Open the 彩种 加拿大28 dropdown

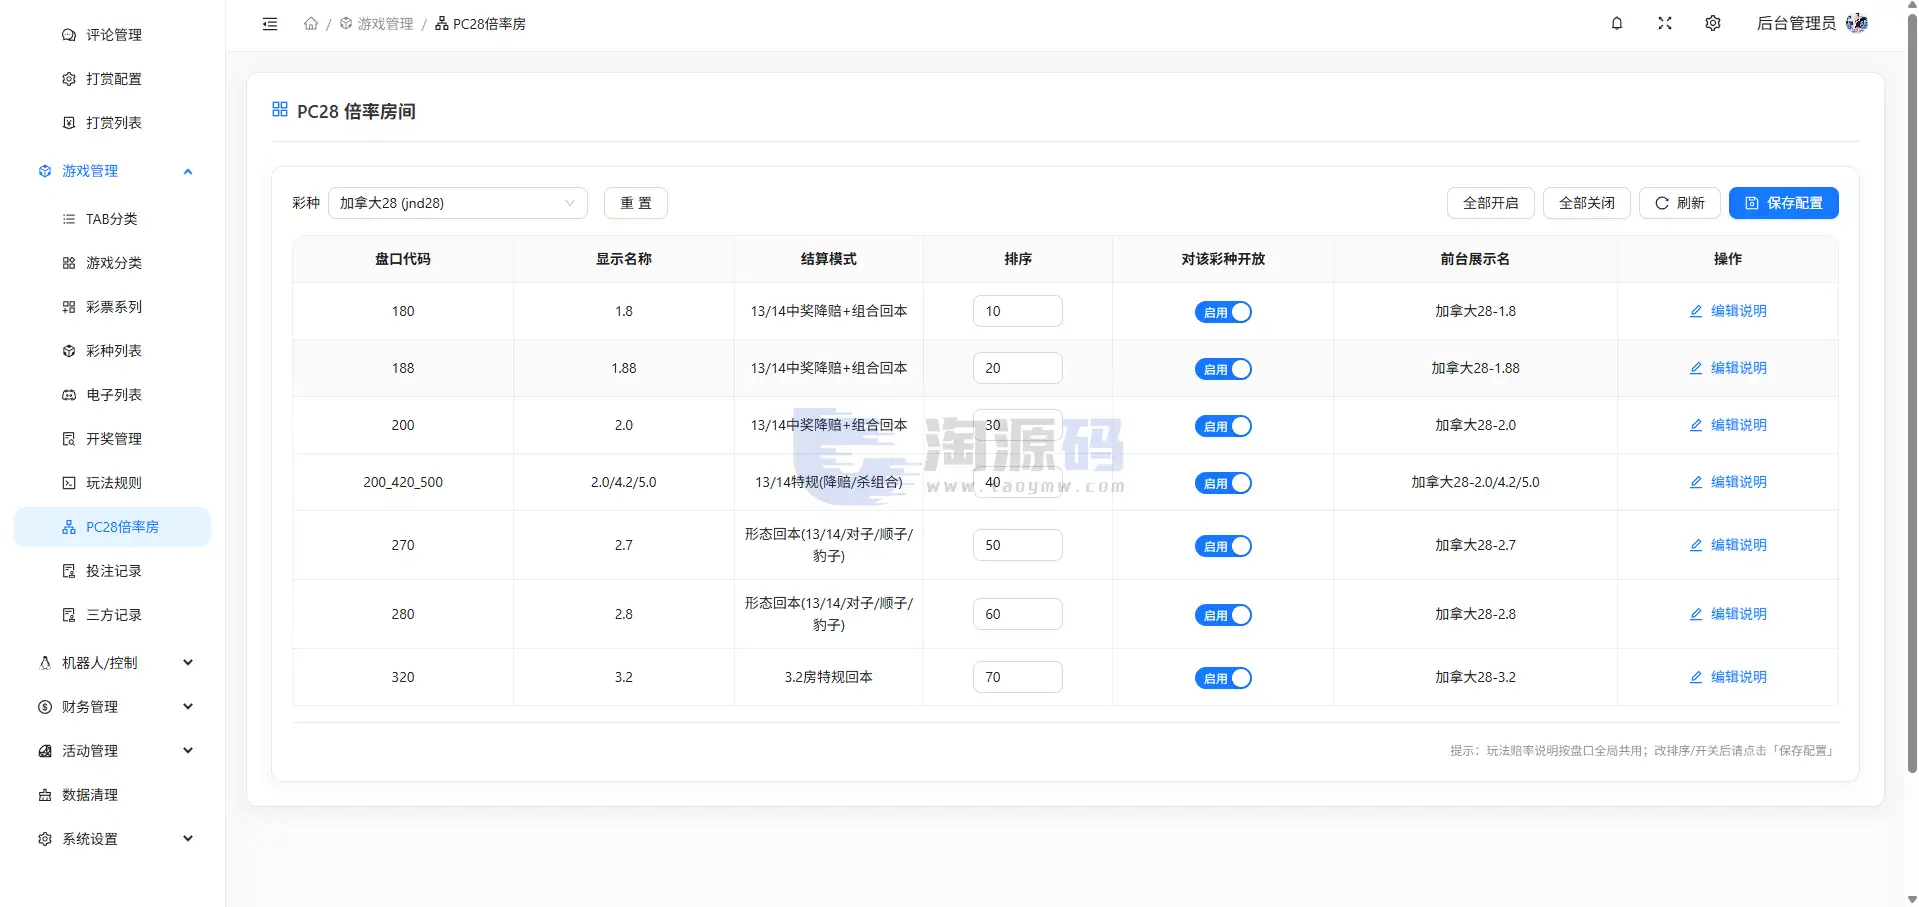pos(458,203)
